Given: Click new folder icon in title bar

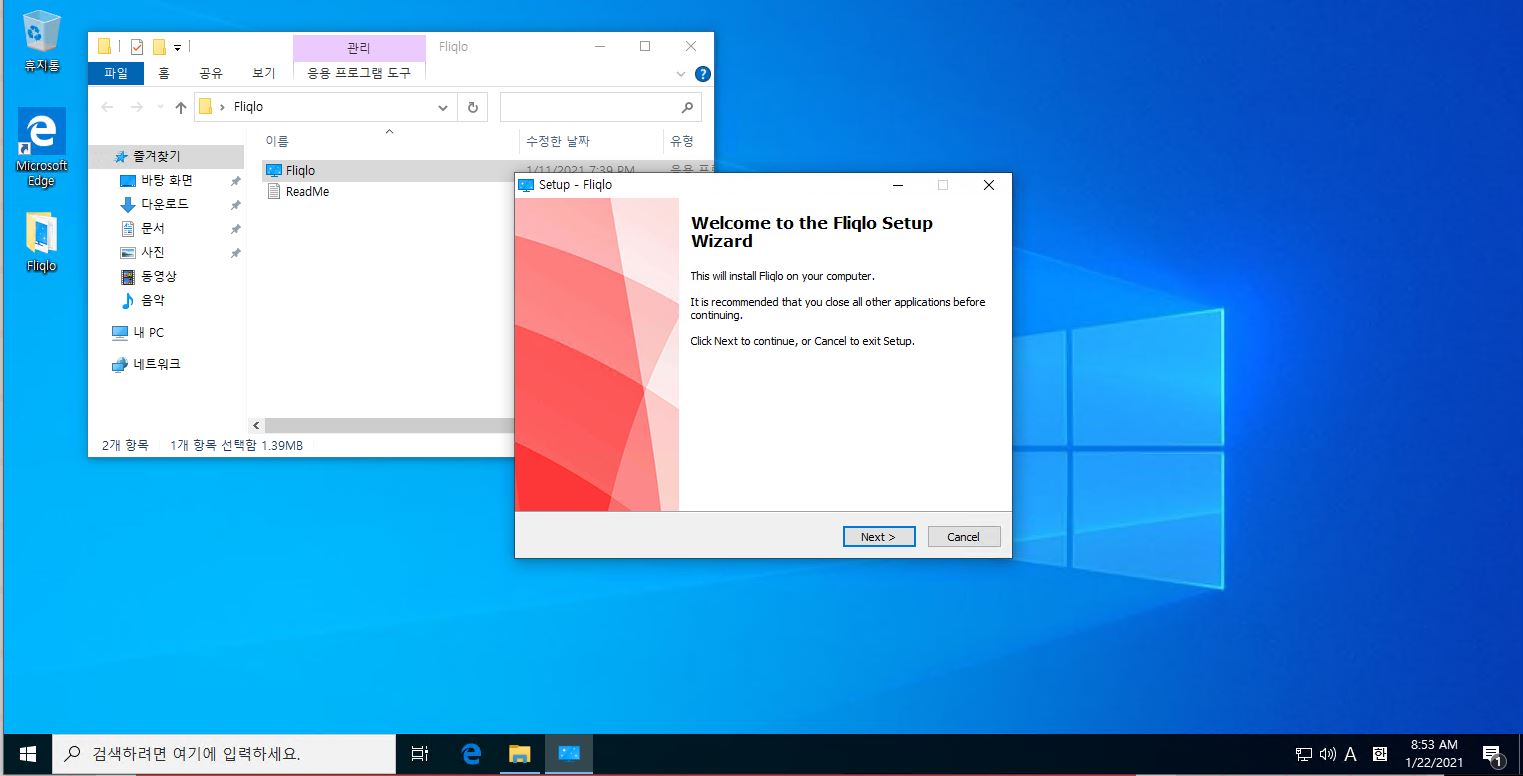Looking at the screenshot, I should coord(159,47).
